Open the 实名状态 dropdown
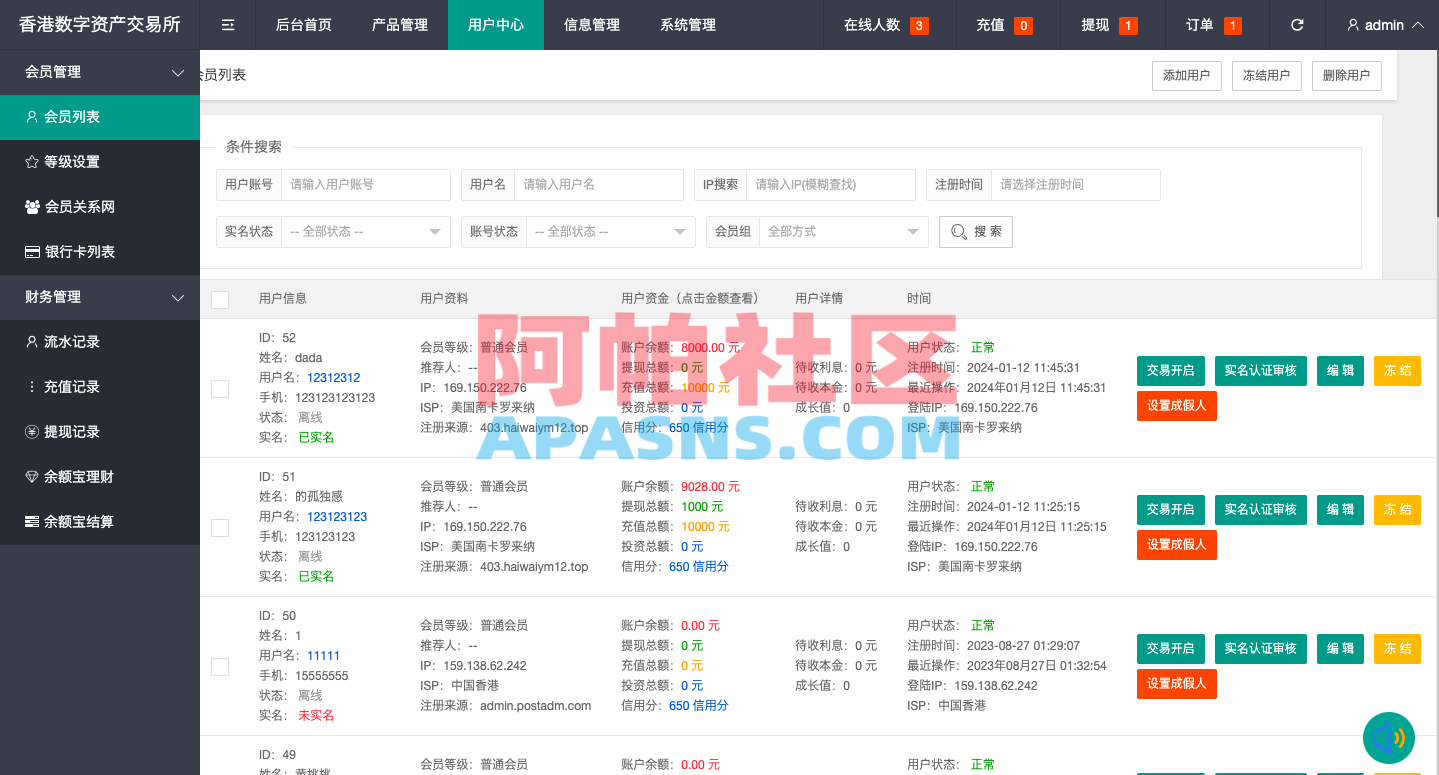This screenshot has width=1439, height=775. click(365, 231)
